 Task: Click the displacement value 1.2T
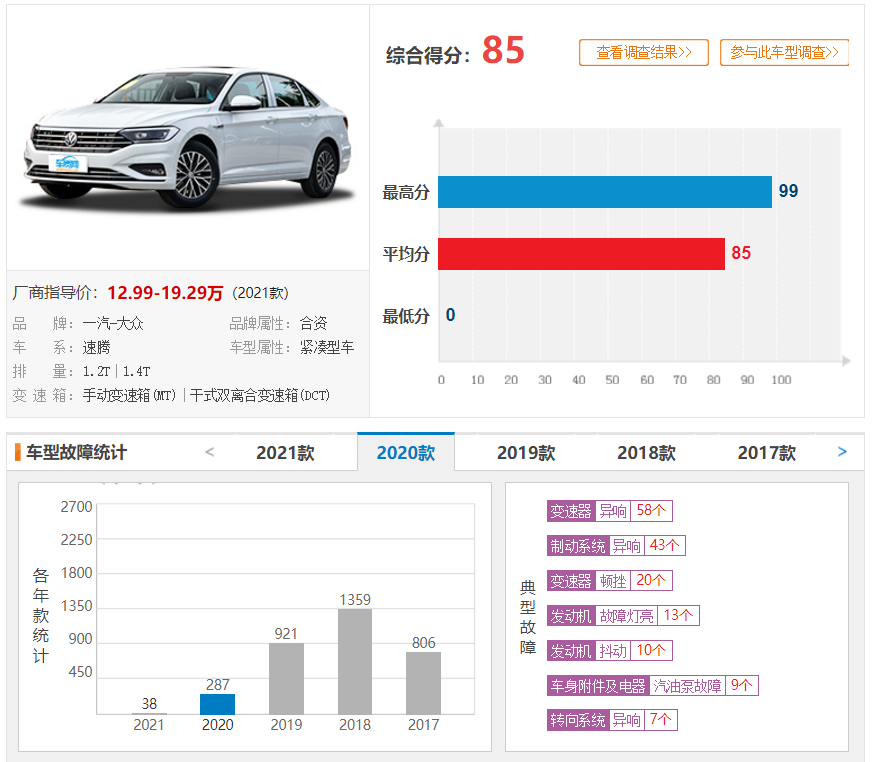tap(97, 372)
